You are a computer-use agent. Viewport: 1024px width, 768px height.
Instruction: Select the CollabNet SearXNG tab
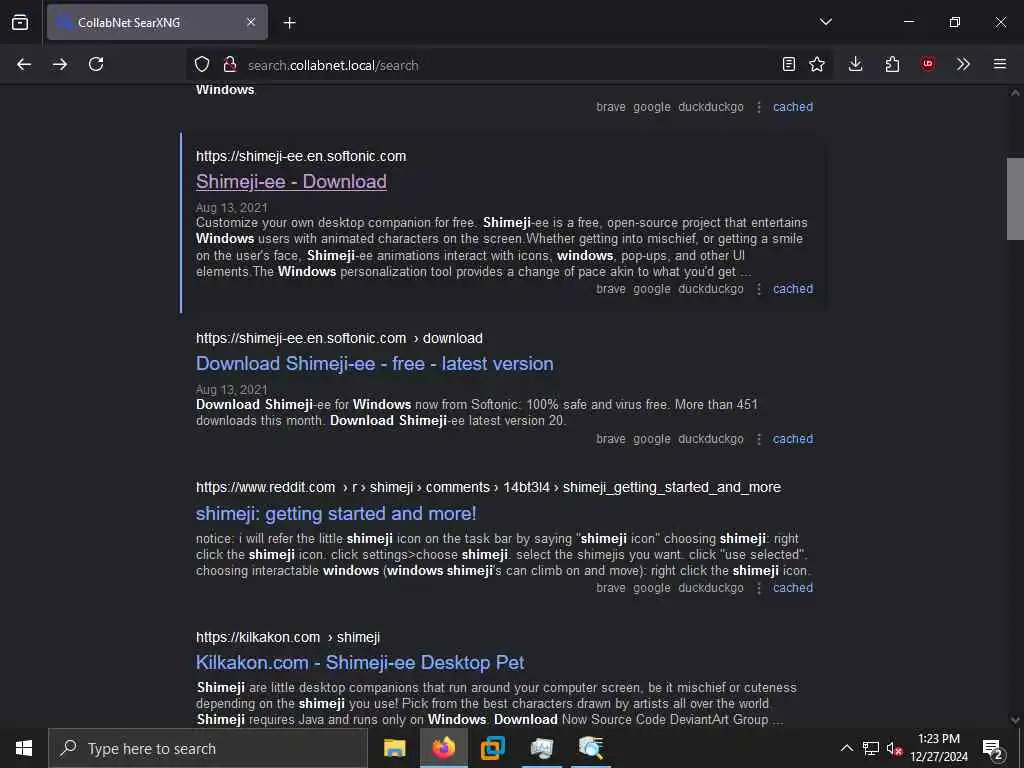tap(157, 22)
